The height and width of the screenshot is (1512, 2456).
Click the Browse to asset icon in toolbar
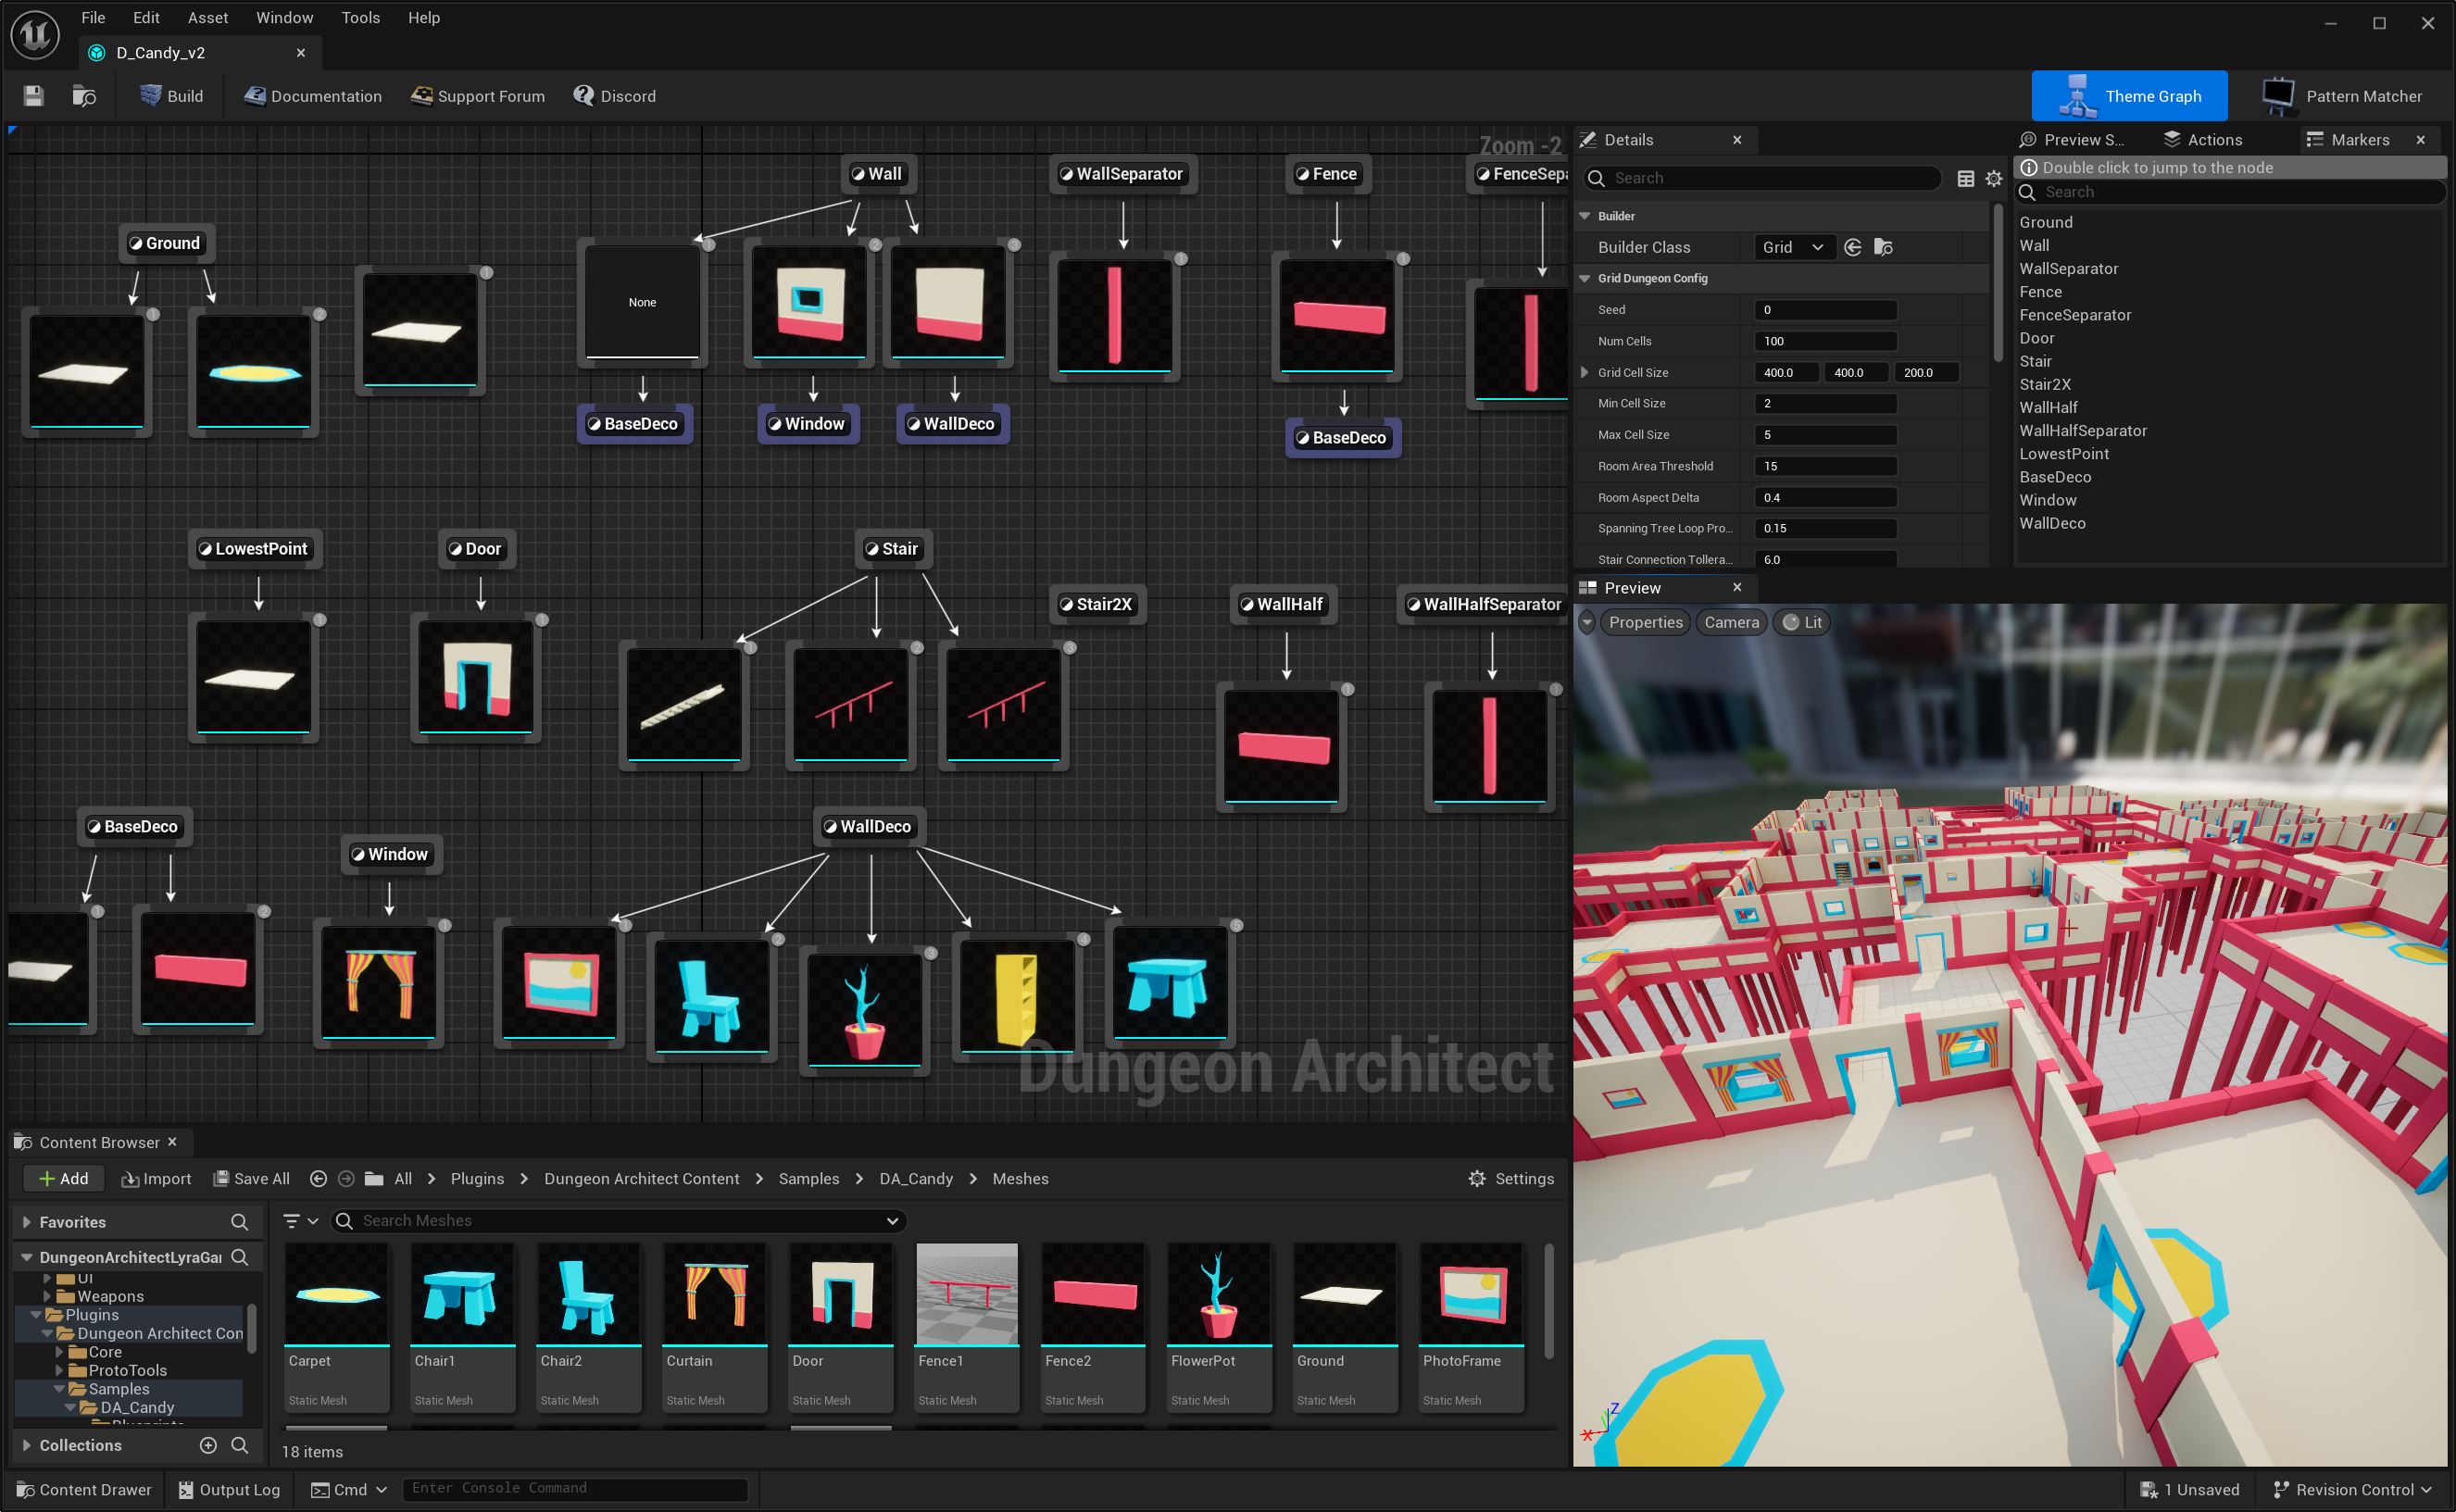pyautogui.click(x=84, y=96)
